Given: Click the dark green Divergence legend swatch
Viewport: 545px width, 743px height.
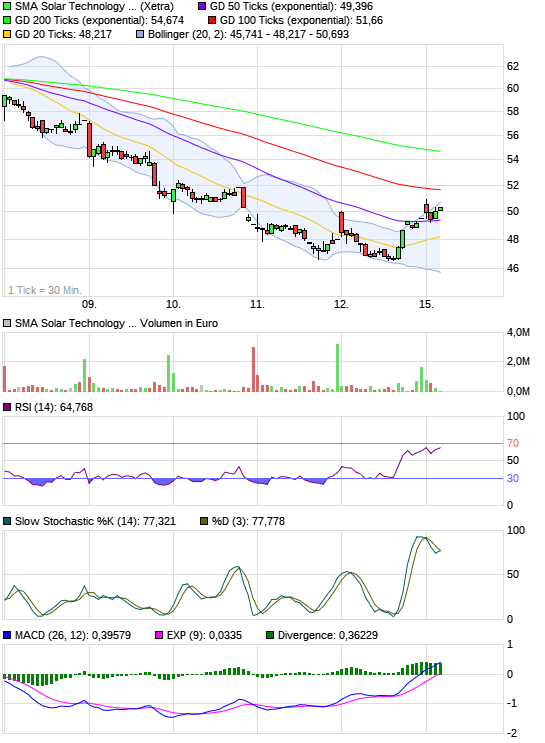Looking at the screenshot, I should click(x=270, y=635).
